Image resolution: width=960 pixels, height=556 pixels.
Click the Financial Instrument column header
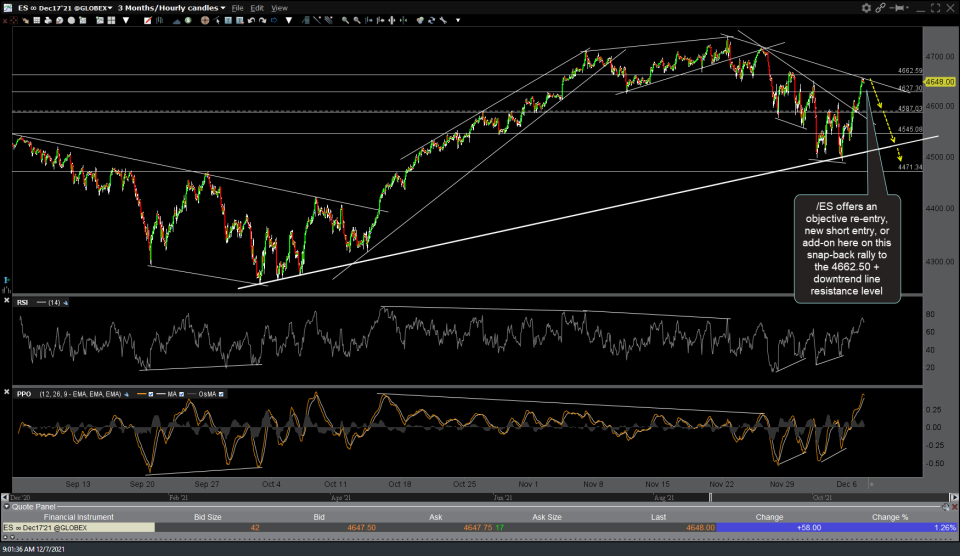pos(78,517)
